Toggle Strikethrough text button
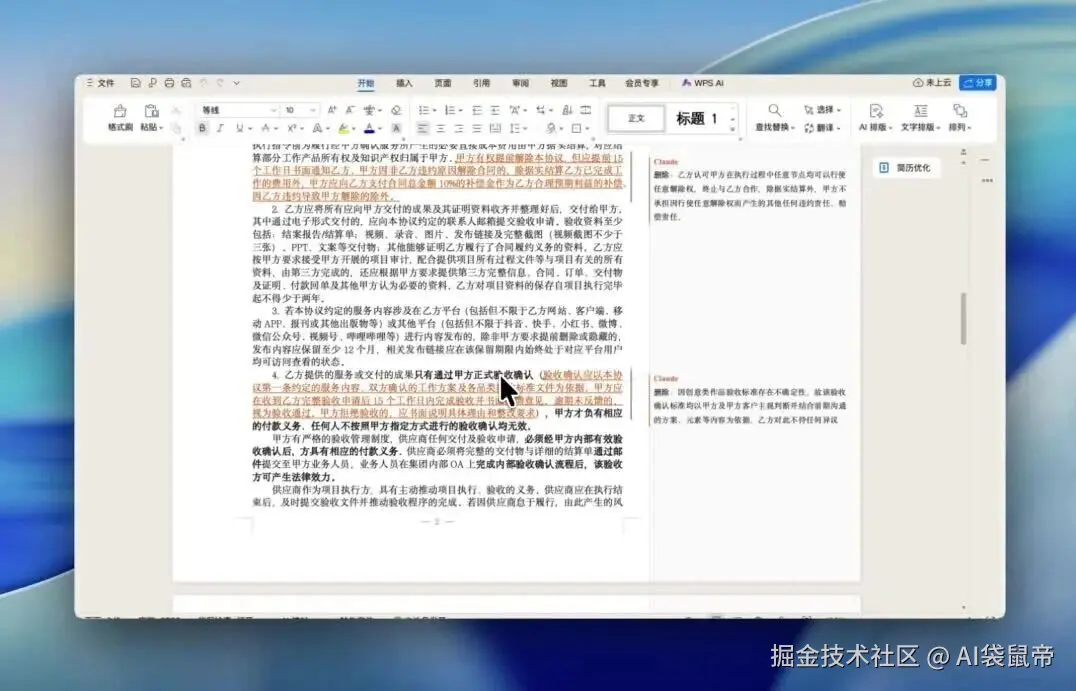 pos(266,128)
